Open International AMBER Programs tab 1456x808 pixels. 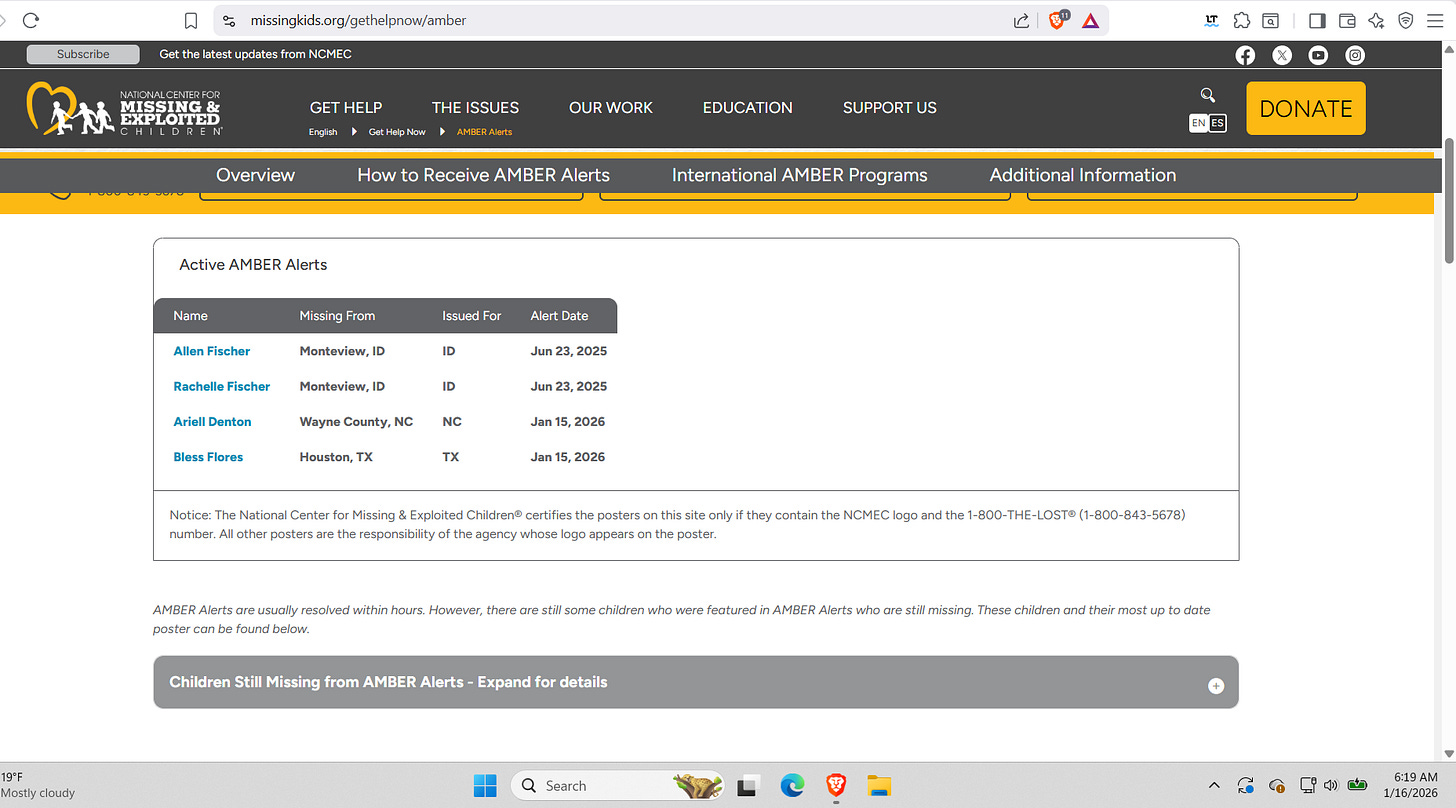click(x=800, y=175)
